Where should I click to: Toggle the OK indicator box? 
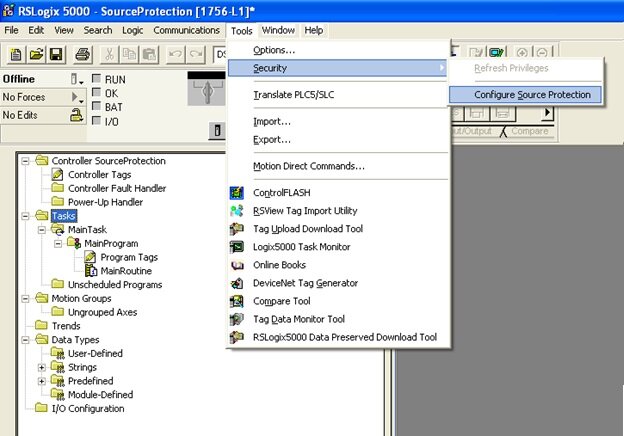[x=96, y=92]
